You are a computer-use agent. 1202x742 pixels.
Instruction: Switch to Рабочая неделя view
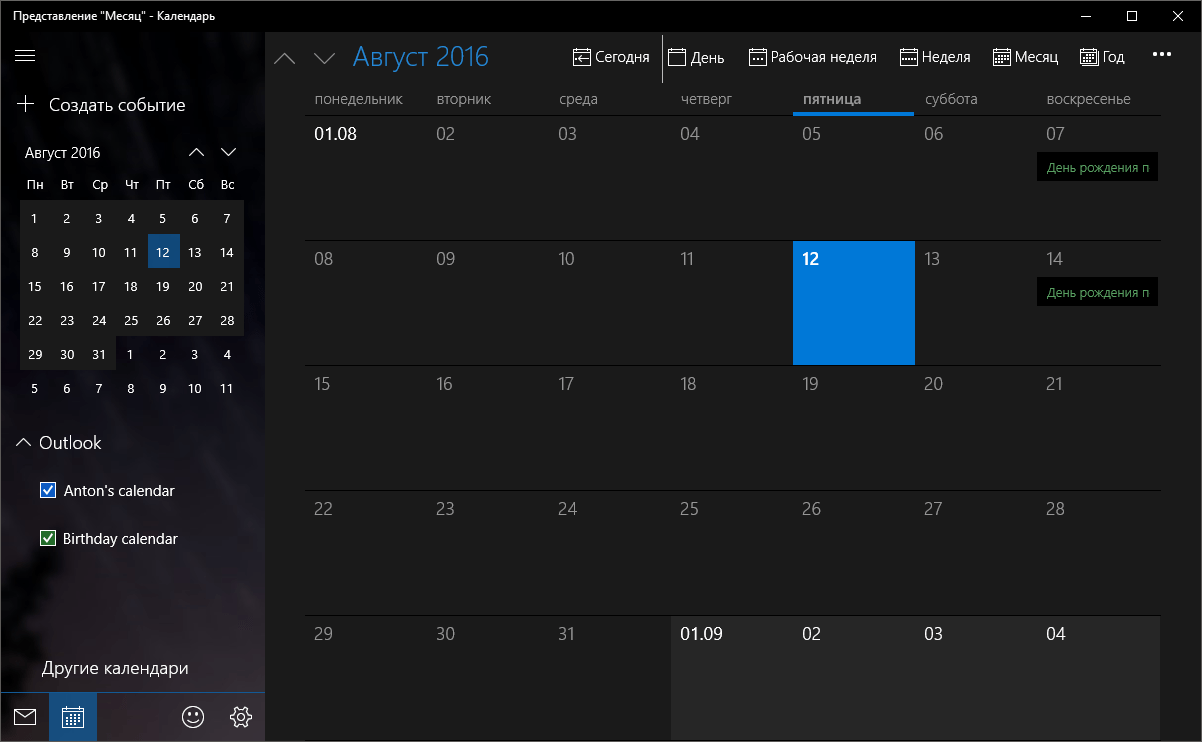[x=812, y=57]
